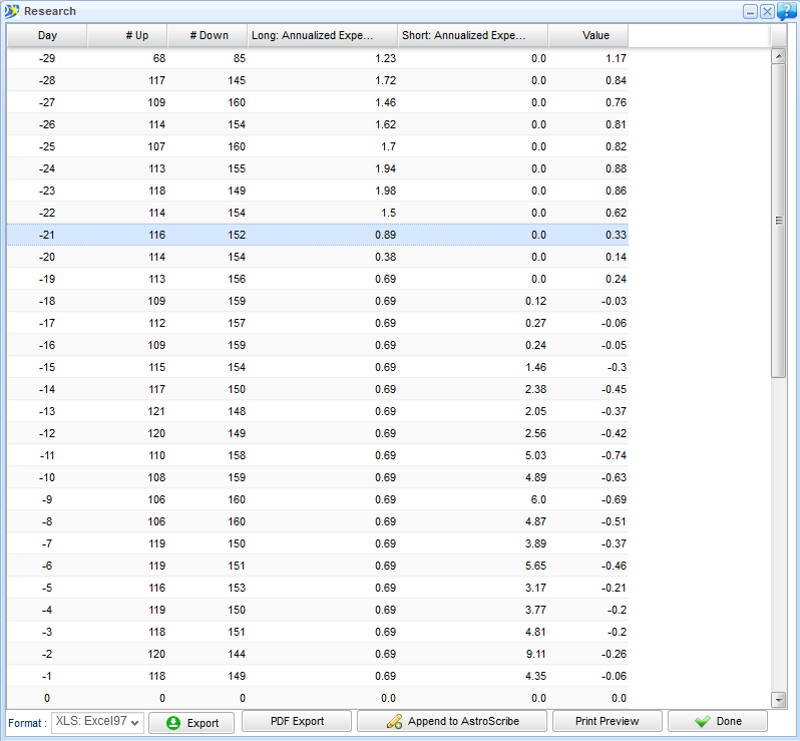Image resolution: width=800 pixels, height=741 pixels.
Task: Minimize the Research window
Action: pyautogui.click(x=749, y=11)
